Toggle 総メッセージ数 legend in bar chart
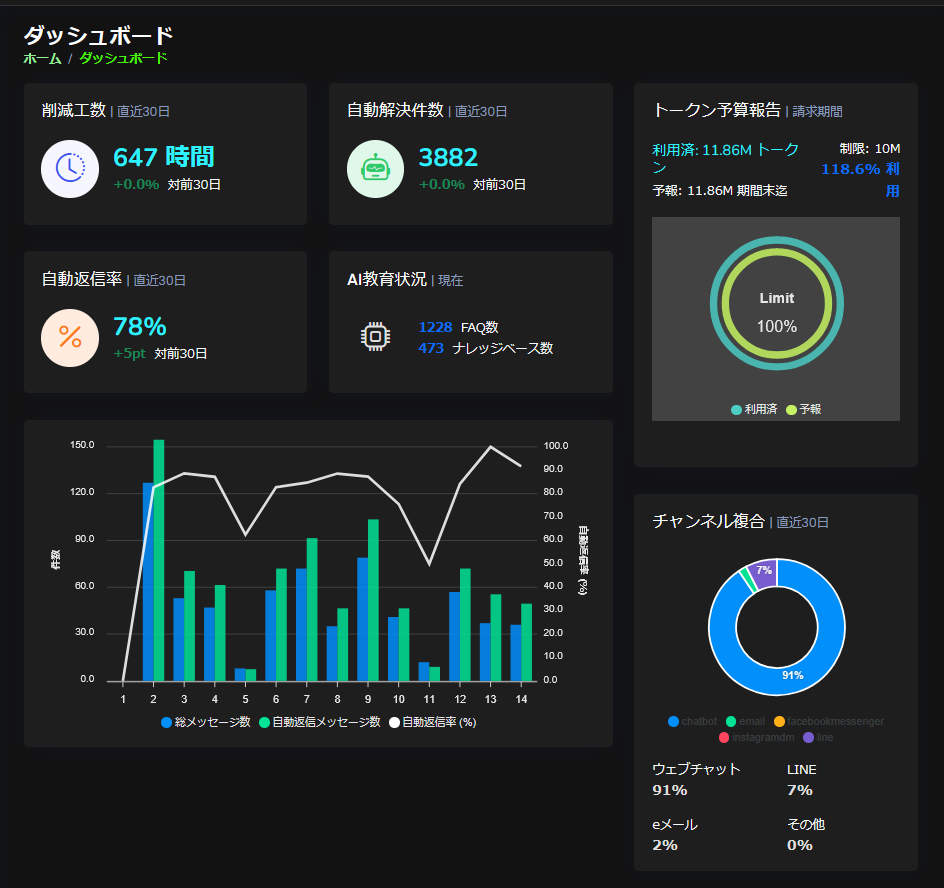The width and height of the screenshot is (944, 888). tap(205, 722)
